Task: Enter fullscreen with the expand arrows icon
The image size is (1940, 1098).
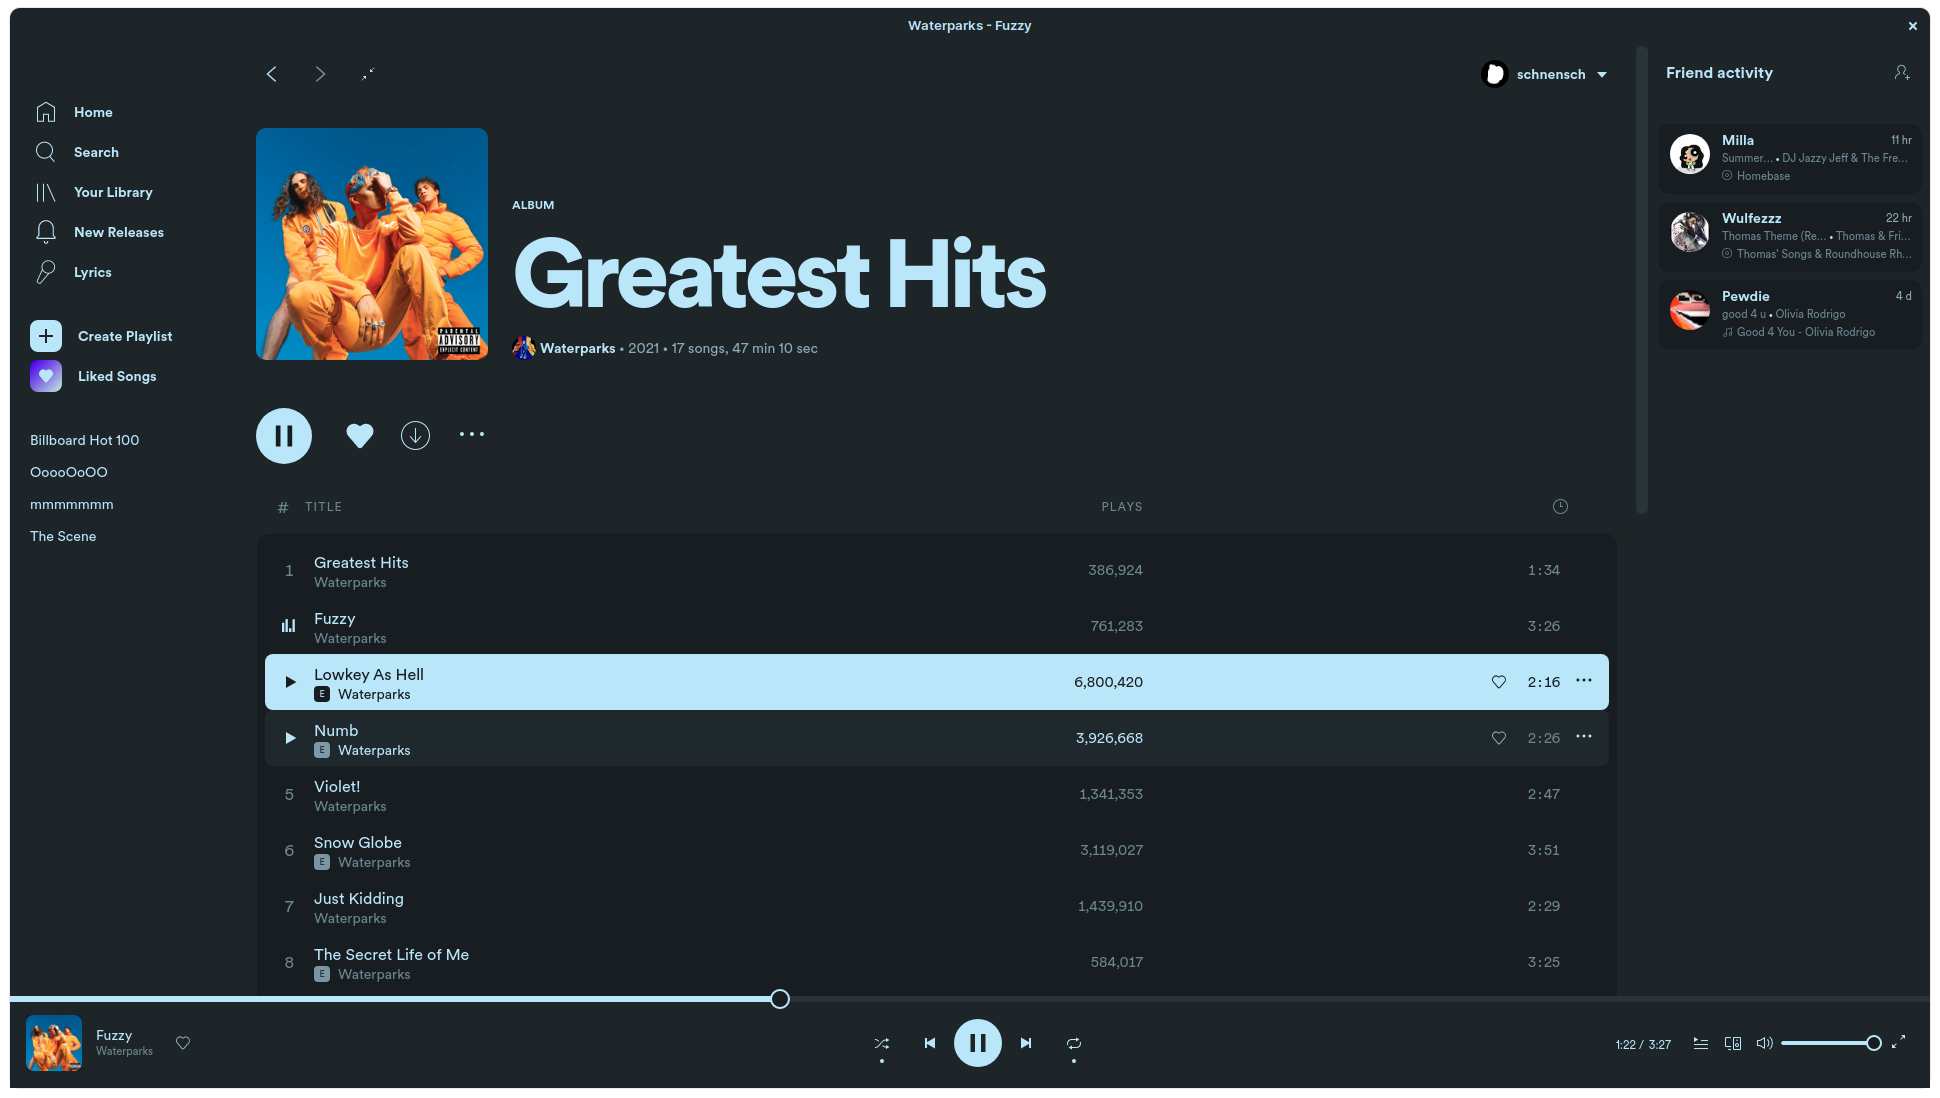Action: (1898, 1042)
